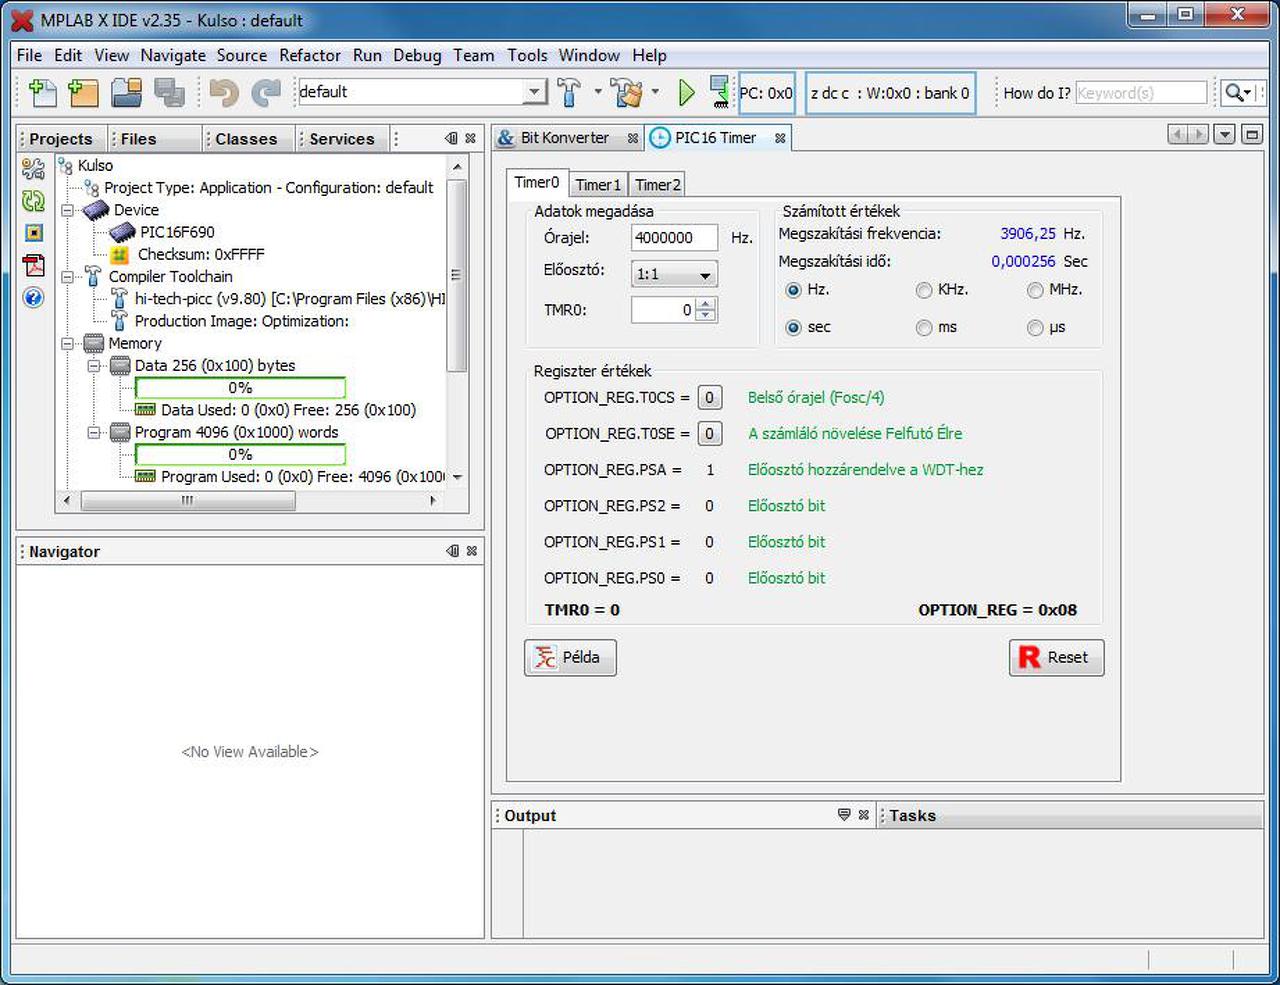Click the green Run Project icon
This screenshot has width=1280, height=985.
pos(686,92)
